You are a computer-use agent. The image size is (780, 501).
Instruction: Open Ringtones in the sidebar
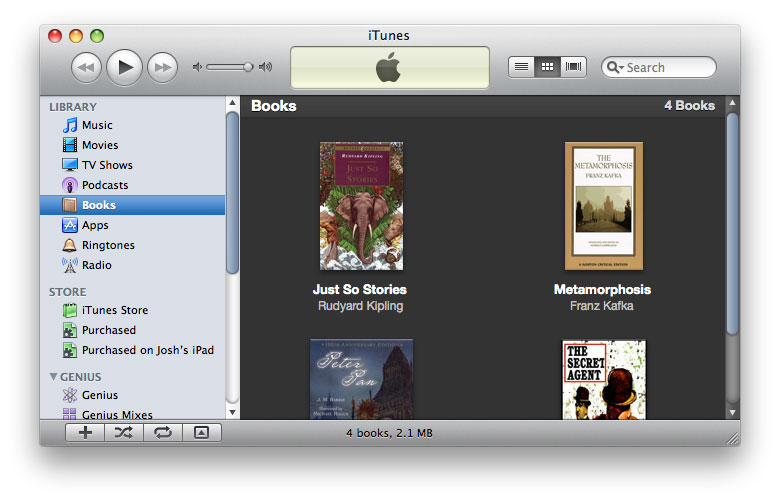tap(132, 245)
